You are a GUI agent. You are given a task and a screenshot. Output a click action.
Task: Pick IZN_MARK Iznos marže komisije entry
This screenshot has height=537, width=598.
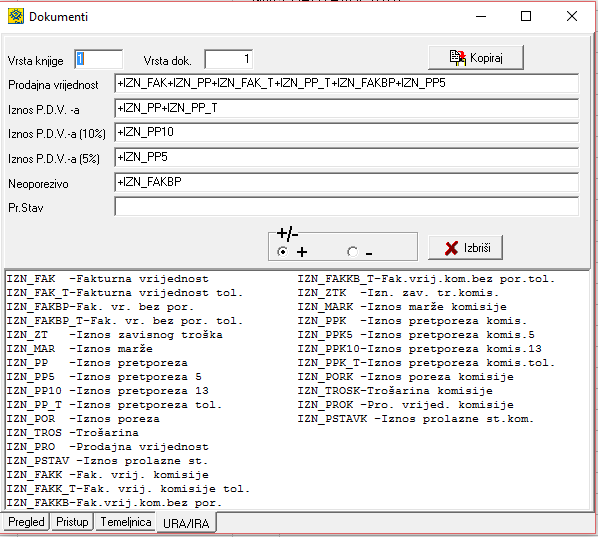click(x=402, y=307)
